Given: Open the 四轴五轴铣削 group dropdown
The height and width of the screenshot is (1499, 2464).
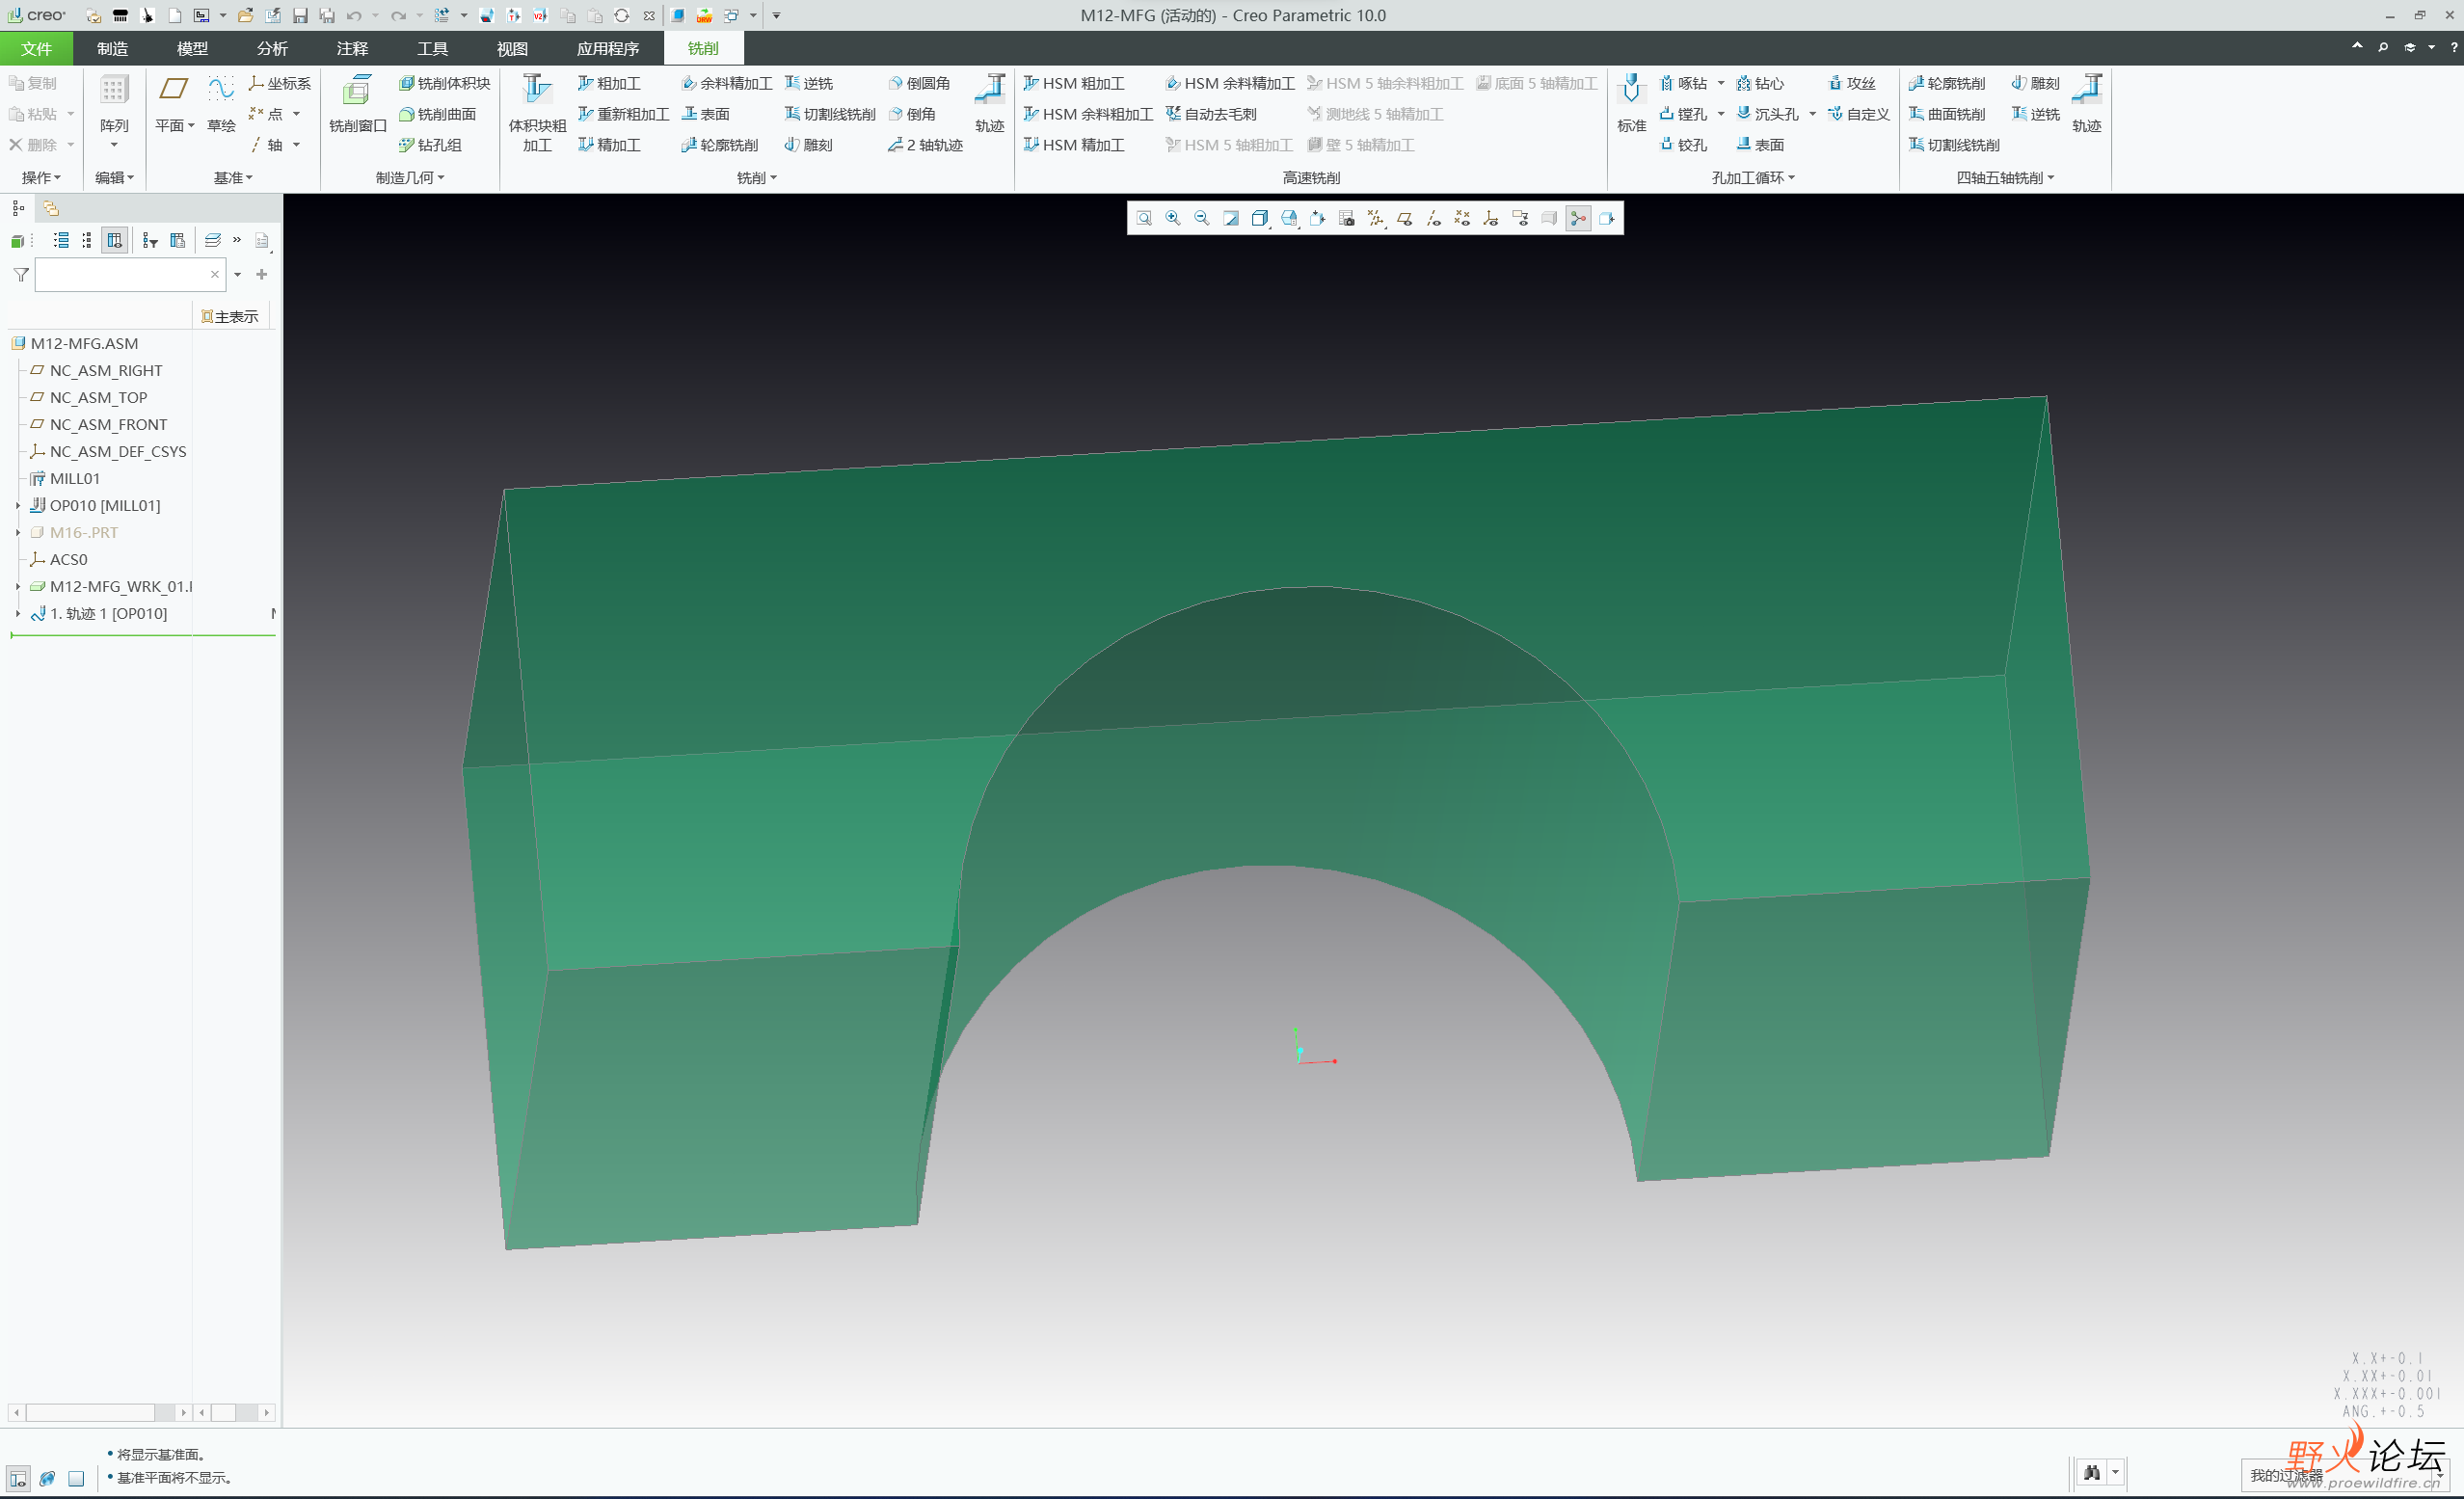Looking at the screenshot, I should pyautogui.click(x=2005, y=178).
